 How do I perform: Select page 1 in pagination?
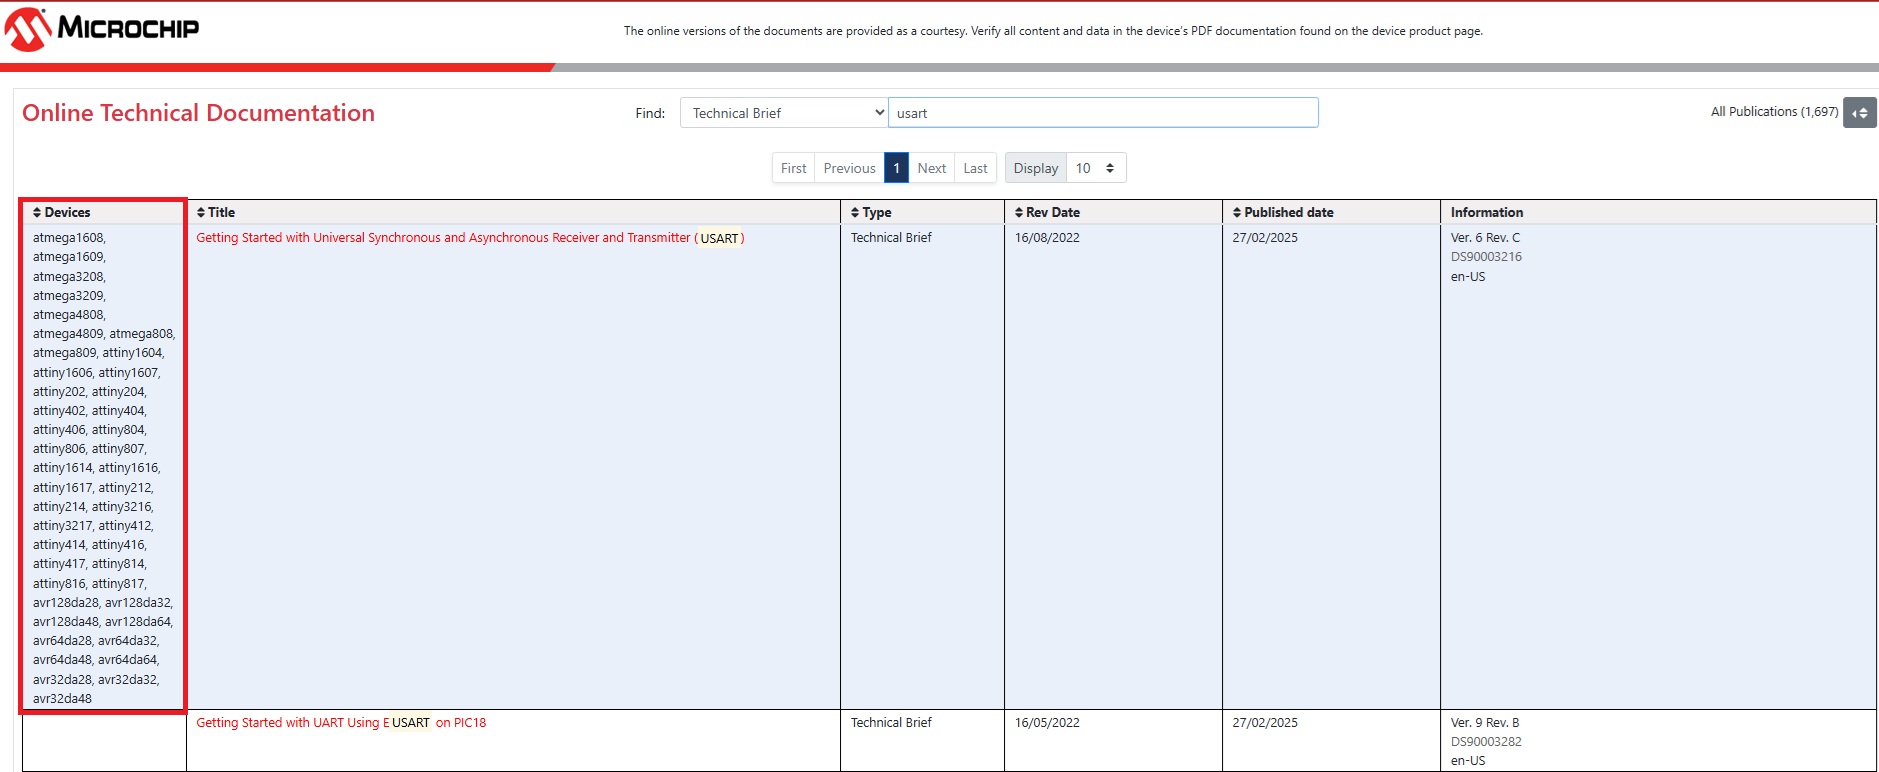pos(896,168)
